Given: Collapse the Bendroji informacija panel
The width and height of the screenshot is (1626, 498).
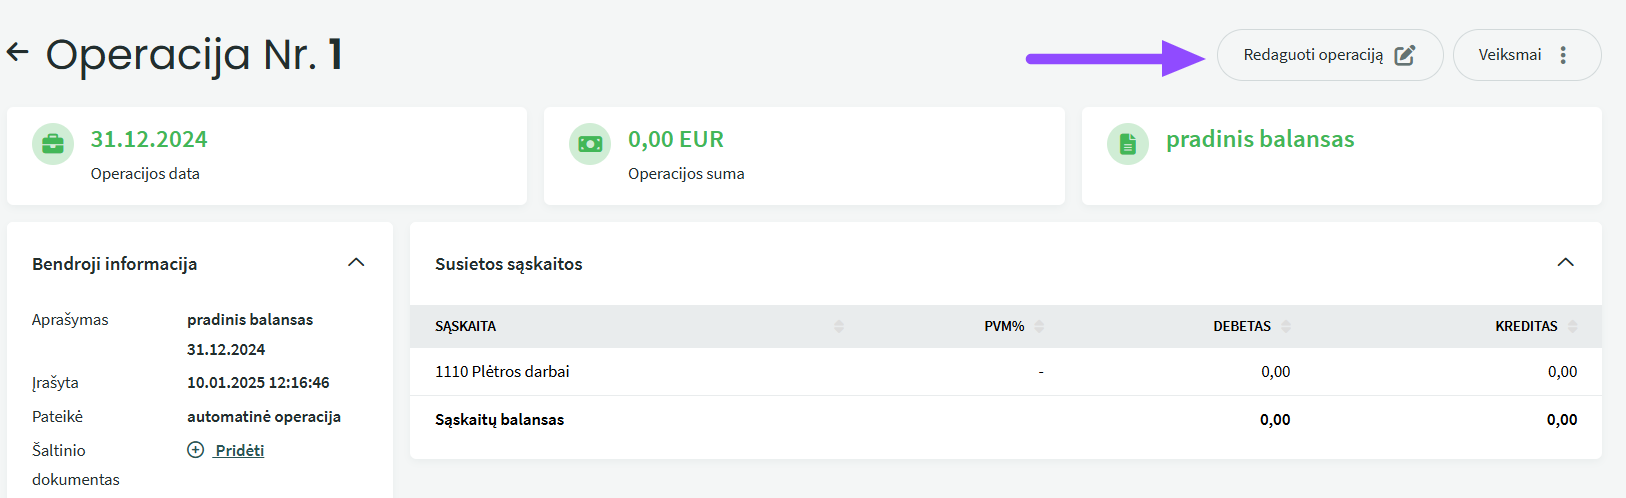Looking at the screenshot, I should [356, 262].
